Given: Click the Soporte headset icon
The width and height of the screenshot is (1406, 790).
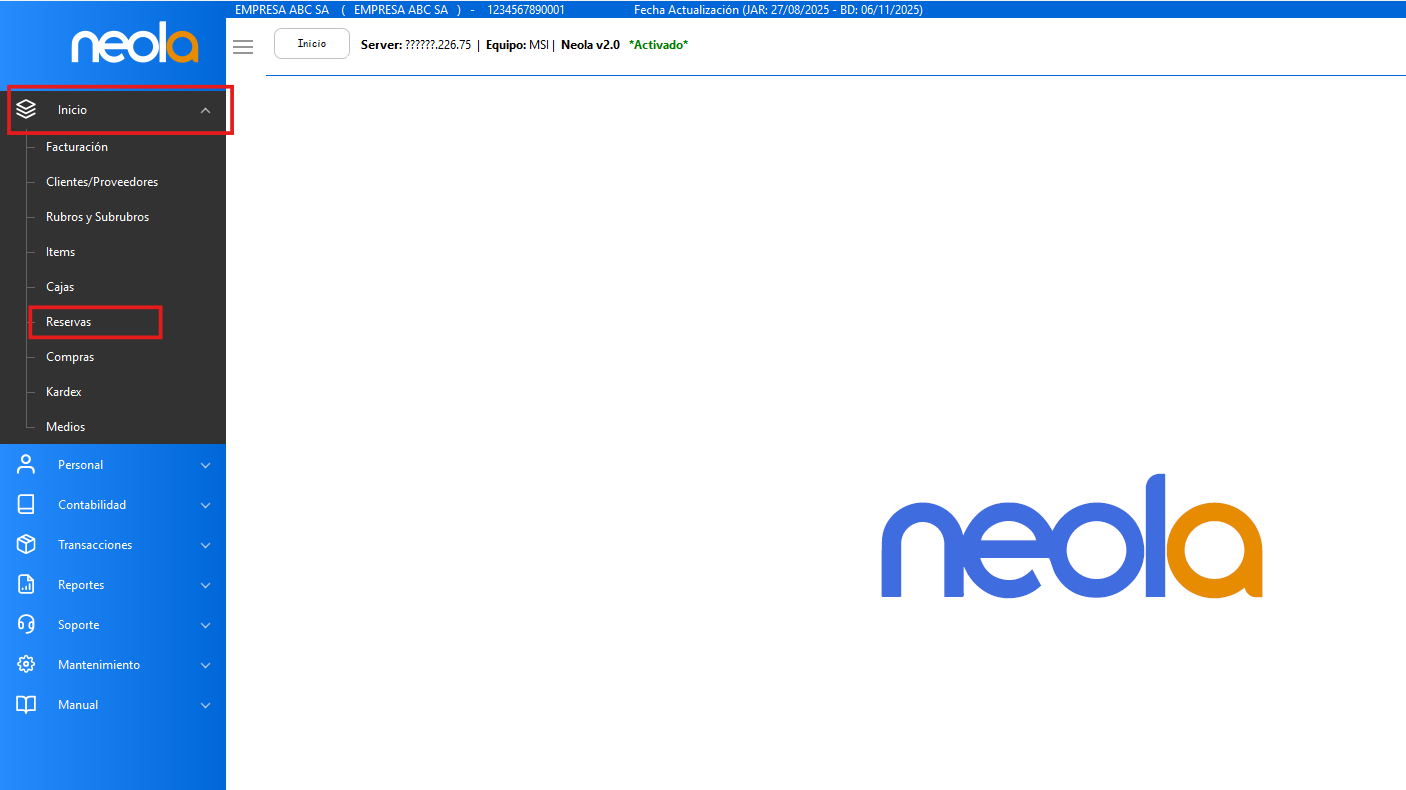Looking at the screenshot, I should (26, 625).
